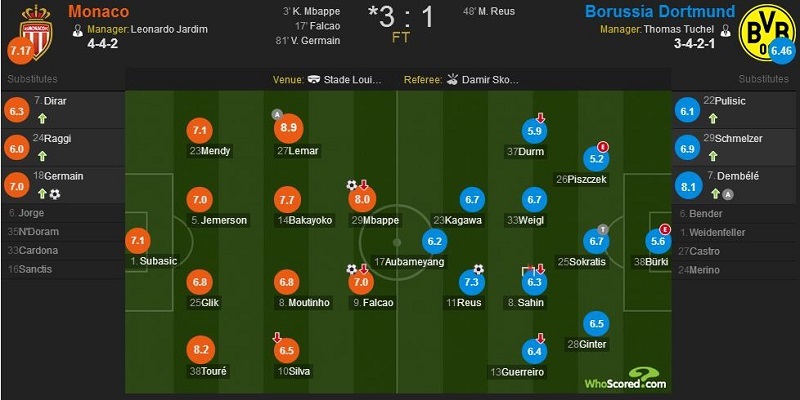Click the manager icon beside Leonardo Jardim

(x=78, y=30)
